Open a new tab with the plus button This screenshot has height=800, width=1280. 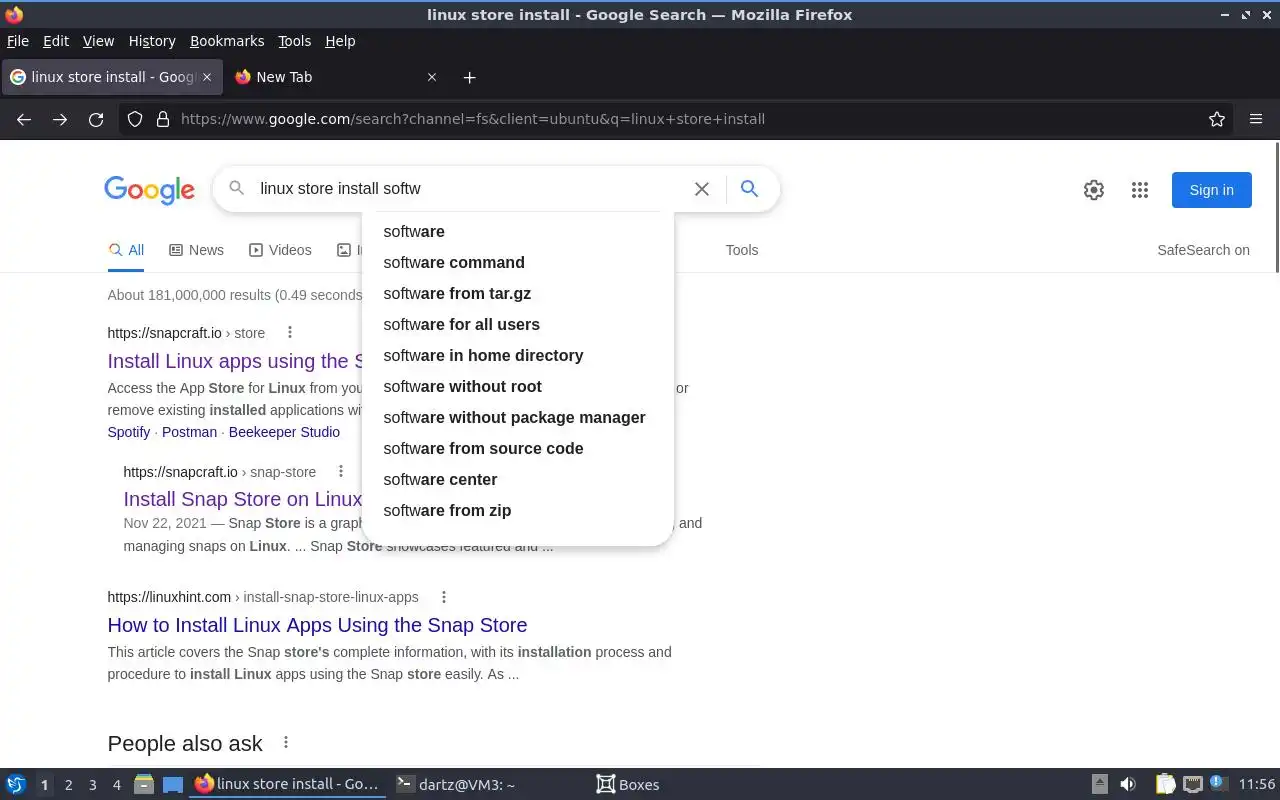[469, 77]
